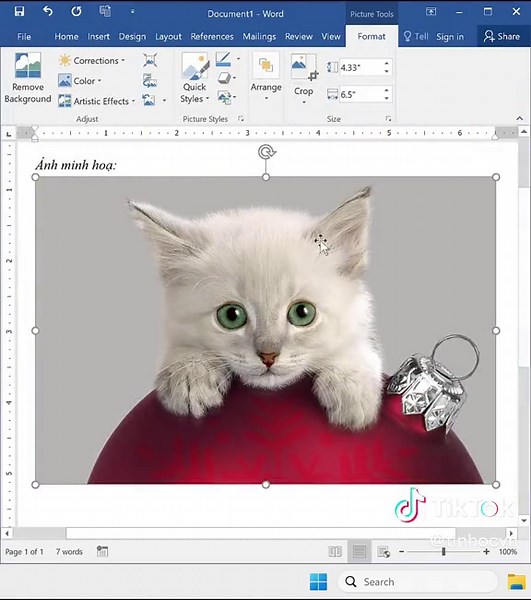Viewport: 531px width, 600px height.
Task: Open the Artistic Effects dropdown
Action: [97, 101]
